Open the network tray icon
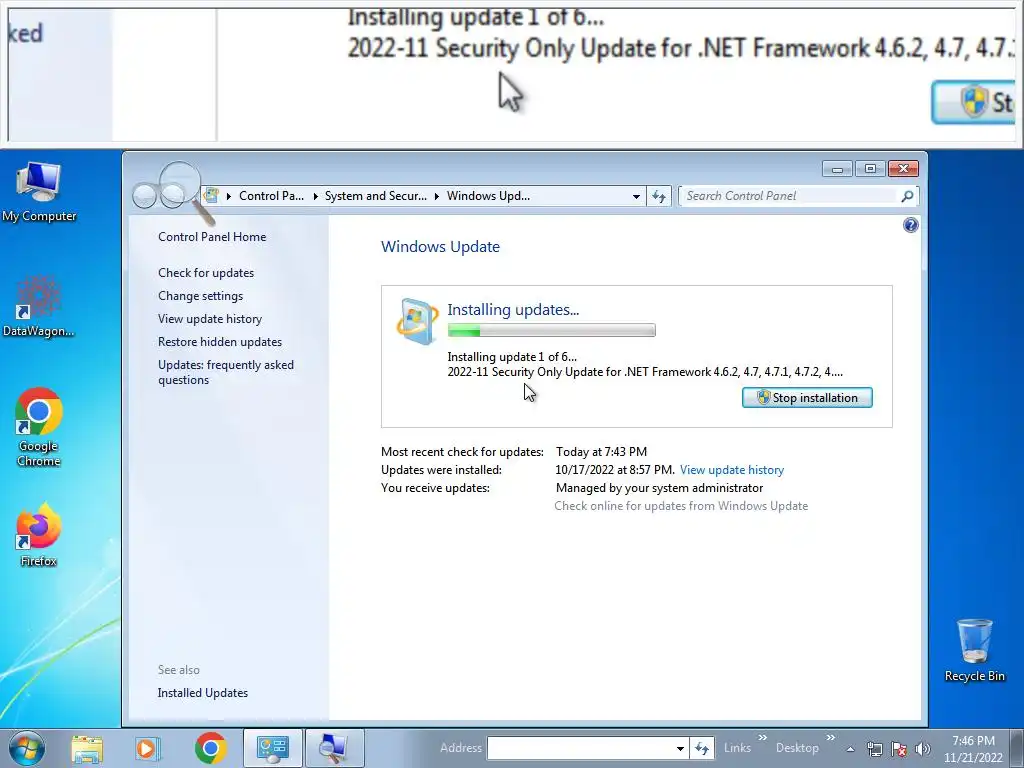 click(874, 750)
